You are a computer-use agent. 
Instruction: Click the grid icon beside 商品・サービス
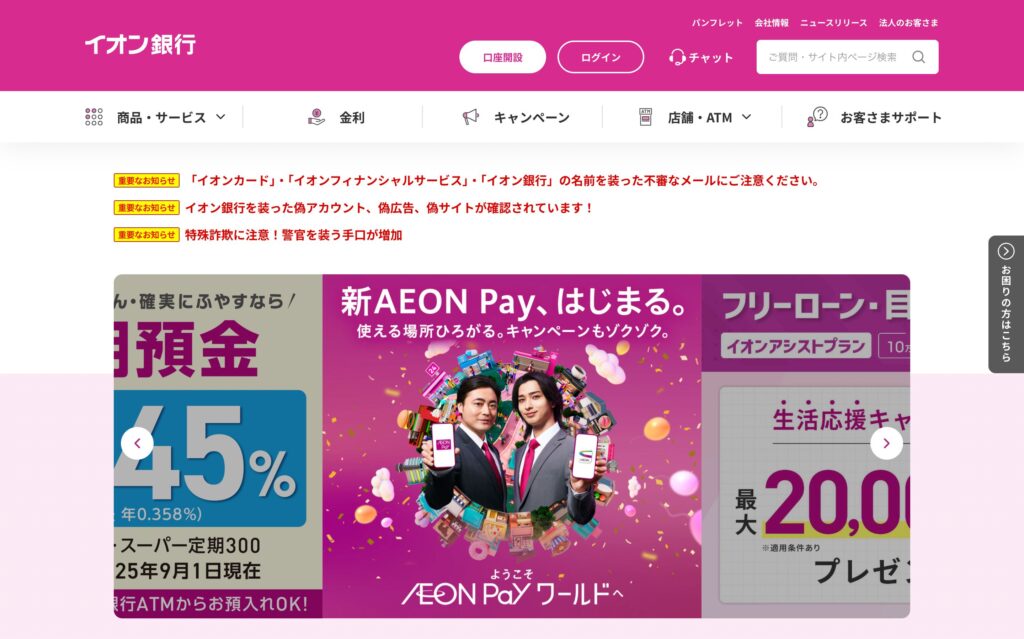point(94,117)
